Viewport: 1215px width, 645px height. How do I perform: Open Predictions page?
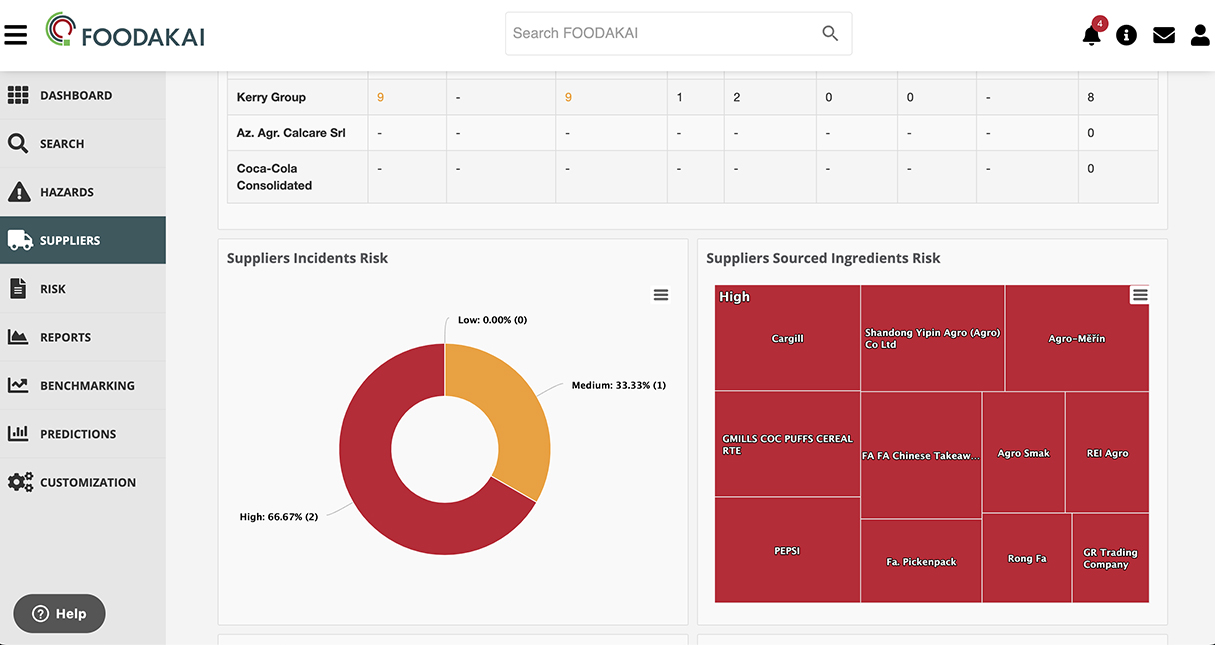tap(83, 434)
